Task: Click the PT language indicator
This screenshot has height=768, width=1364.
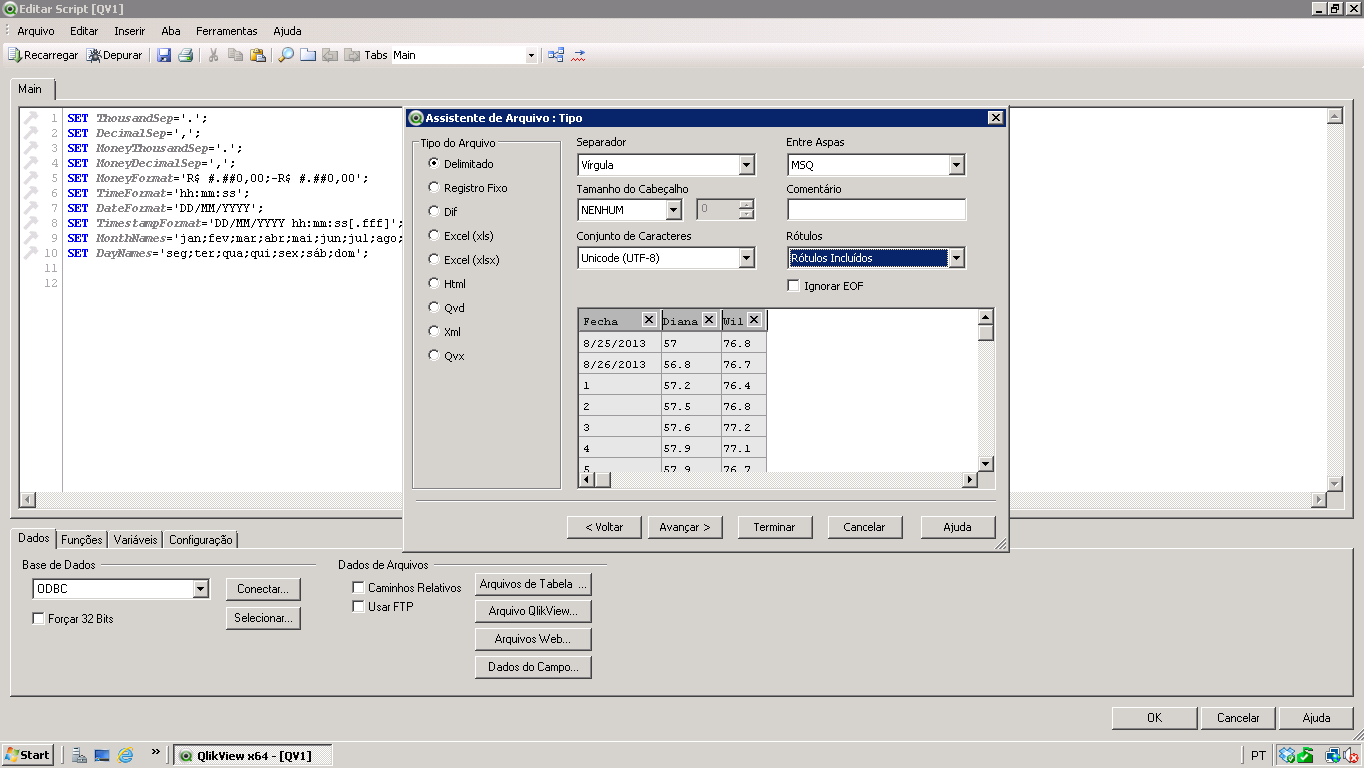Action: [1257, 755]
